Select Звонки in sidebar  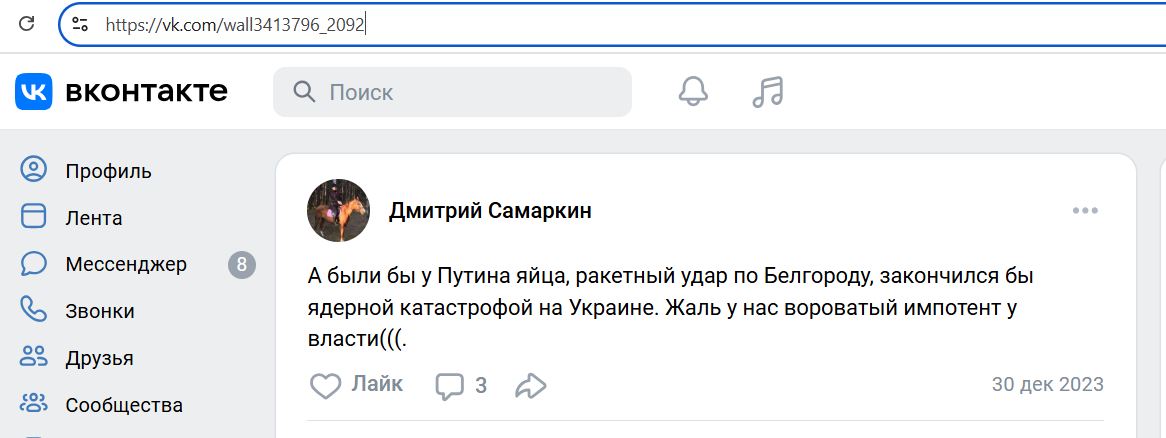point(100,311)
